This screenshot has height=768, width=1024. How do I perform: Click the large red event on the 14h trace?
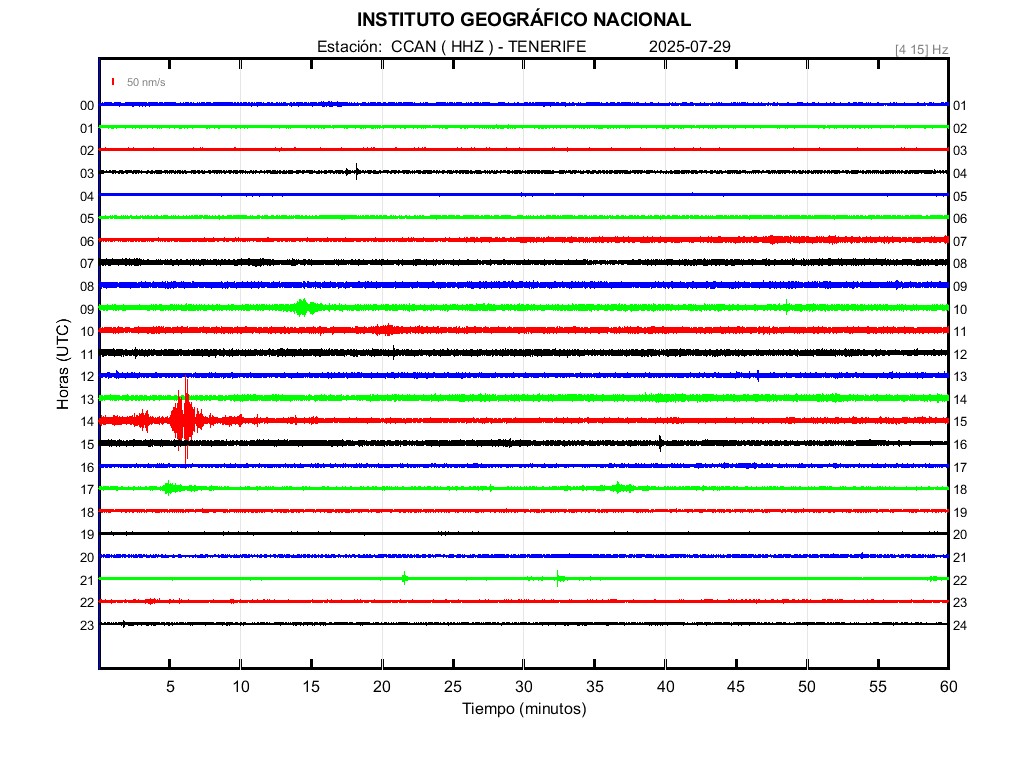185,420
